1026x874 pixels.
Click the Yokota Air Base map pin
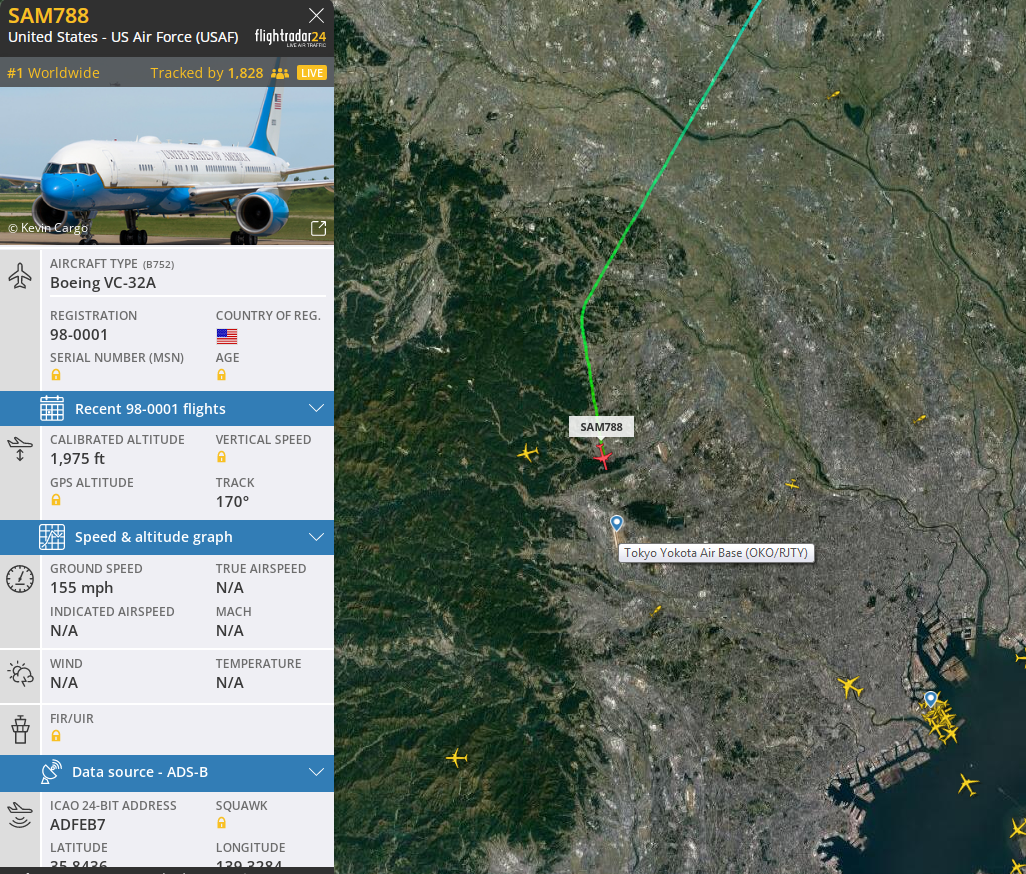pos(616,523)
